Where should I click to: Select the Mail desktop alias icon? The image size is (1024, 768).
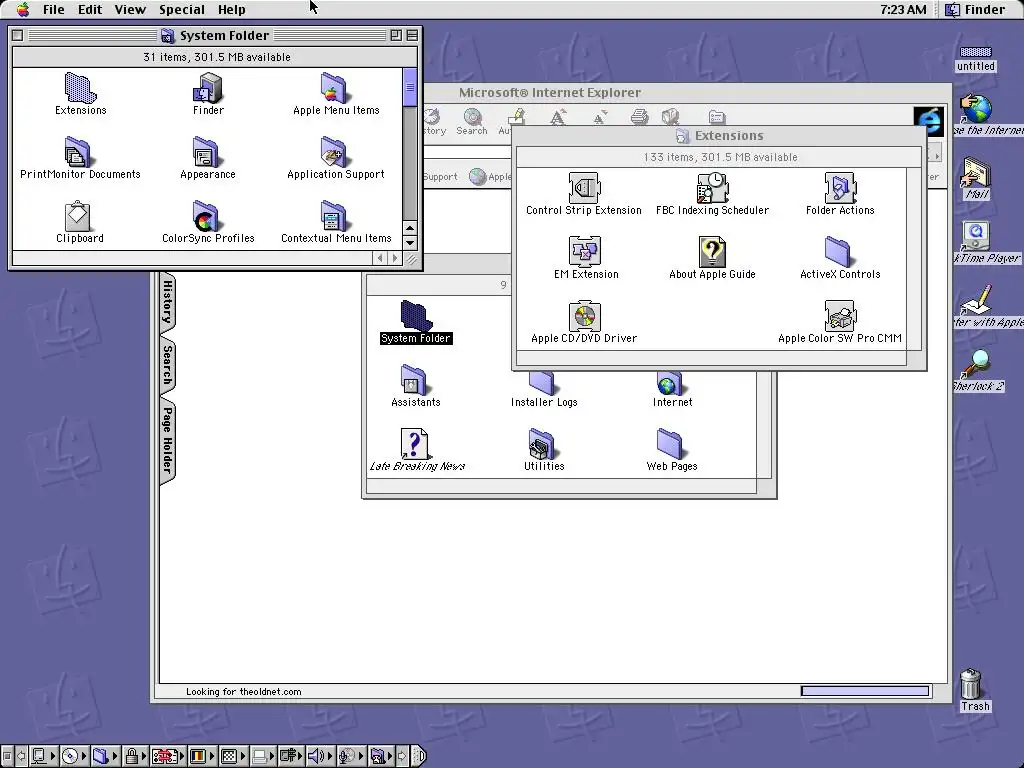point(976,173)
